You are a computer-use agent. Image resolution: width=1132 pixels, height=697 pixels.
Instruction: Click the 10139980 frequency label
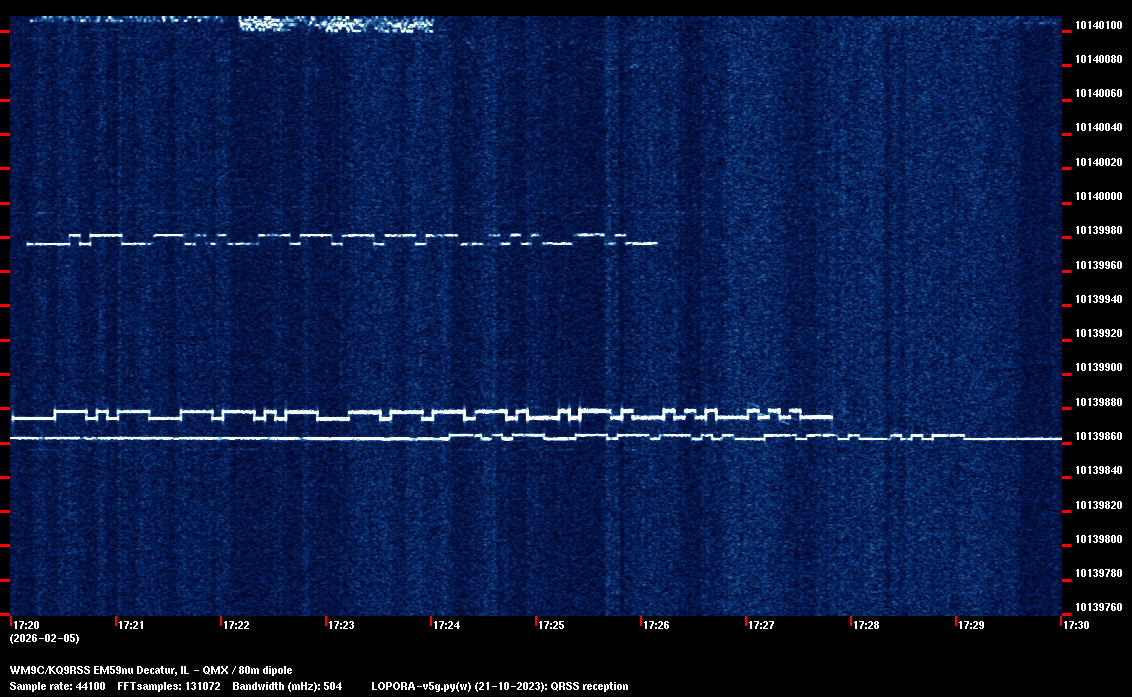1098,231
